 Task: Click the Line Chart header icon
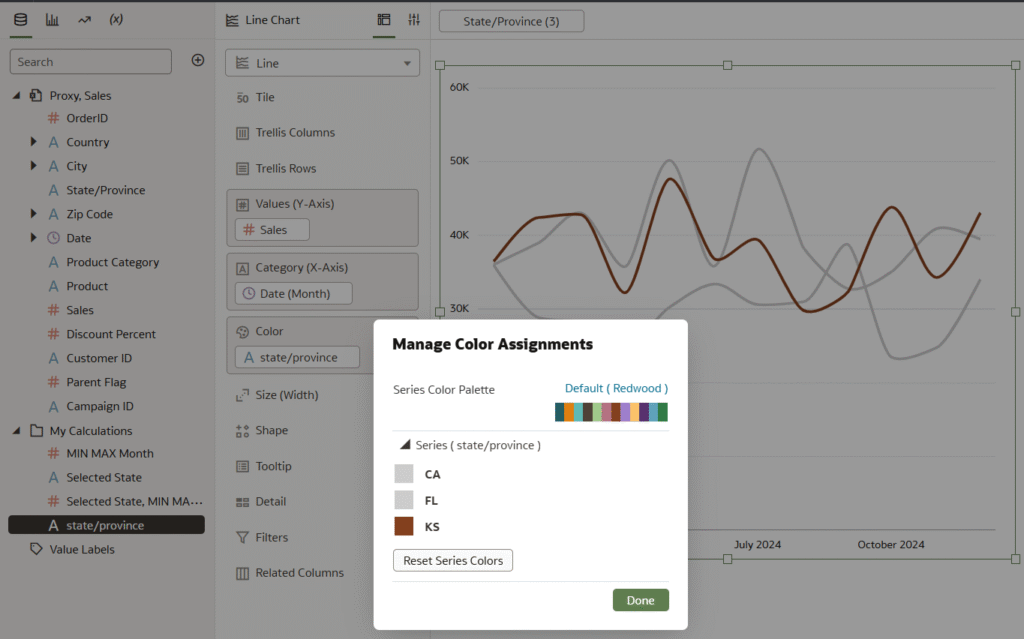point(232,20)
